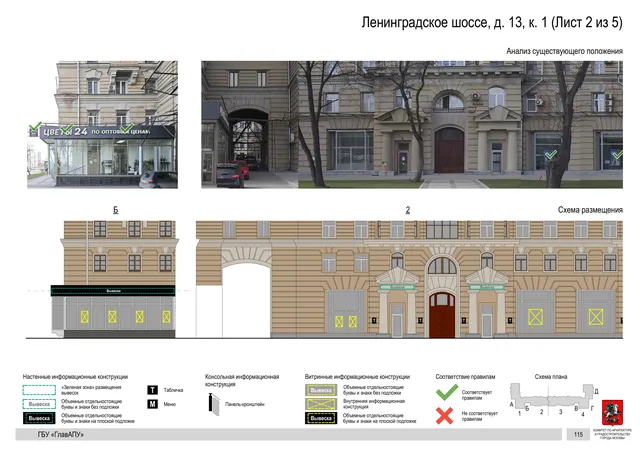This screenshot has height=453, width=640.
Task: Select the Панель-кронштейн bracket panel icon
Action: pyautogui.click(x=214, y=404)
